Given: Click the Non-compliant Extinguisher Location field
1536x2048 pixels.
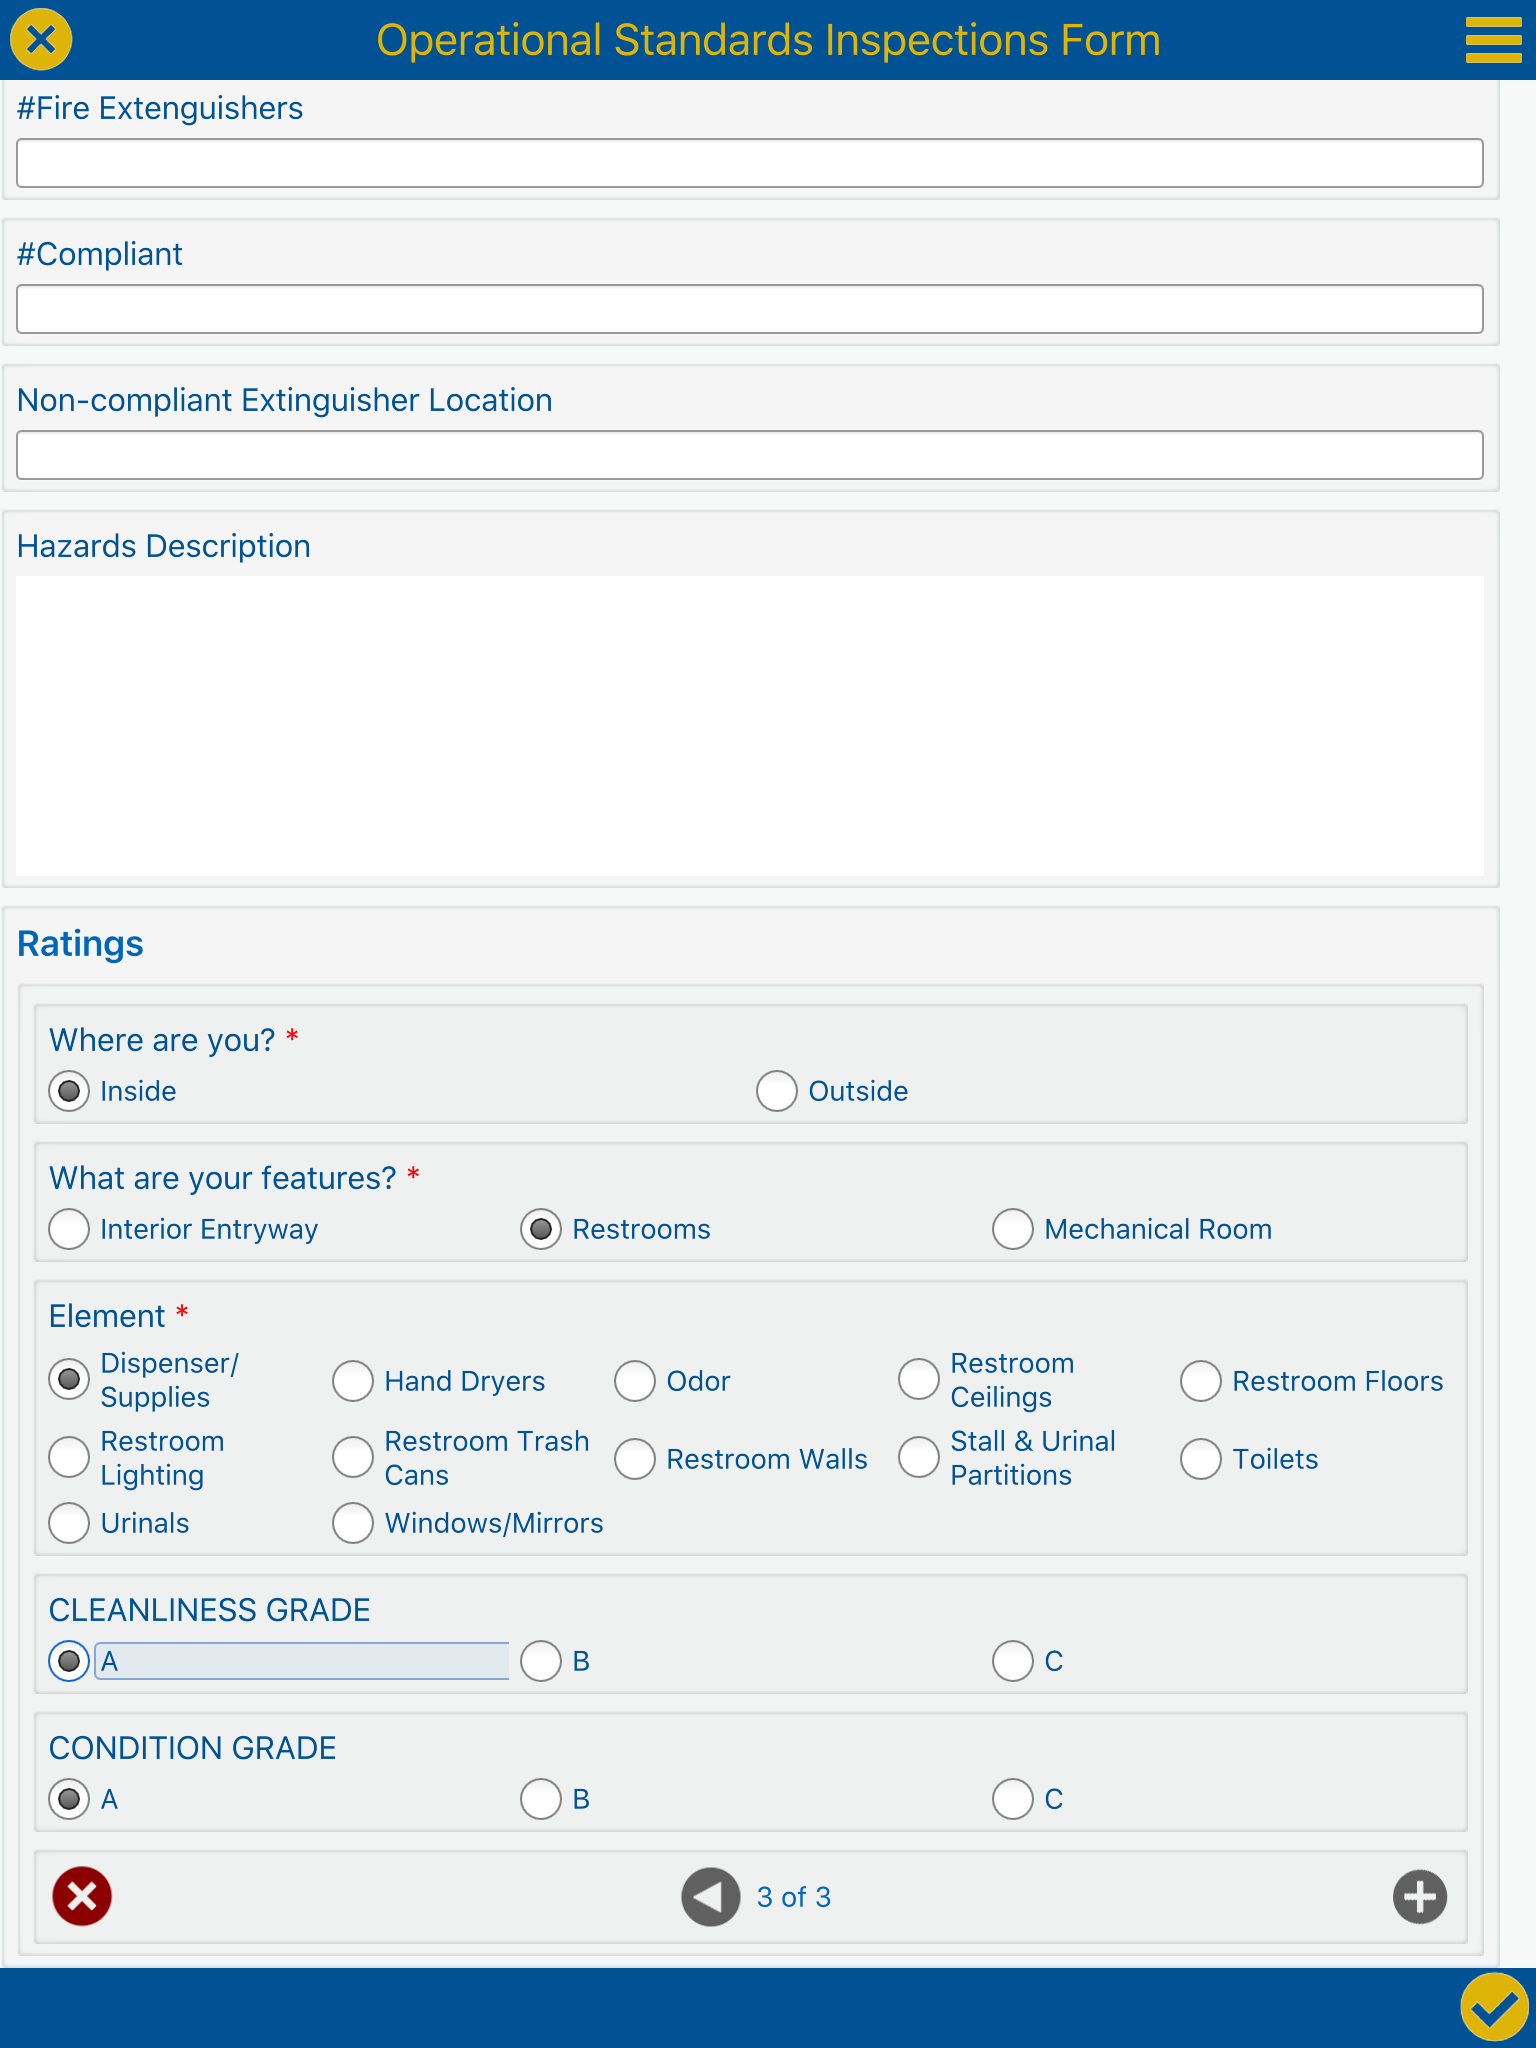Looking at the screenshot, I should (x=750, y=455).
